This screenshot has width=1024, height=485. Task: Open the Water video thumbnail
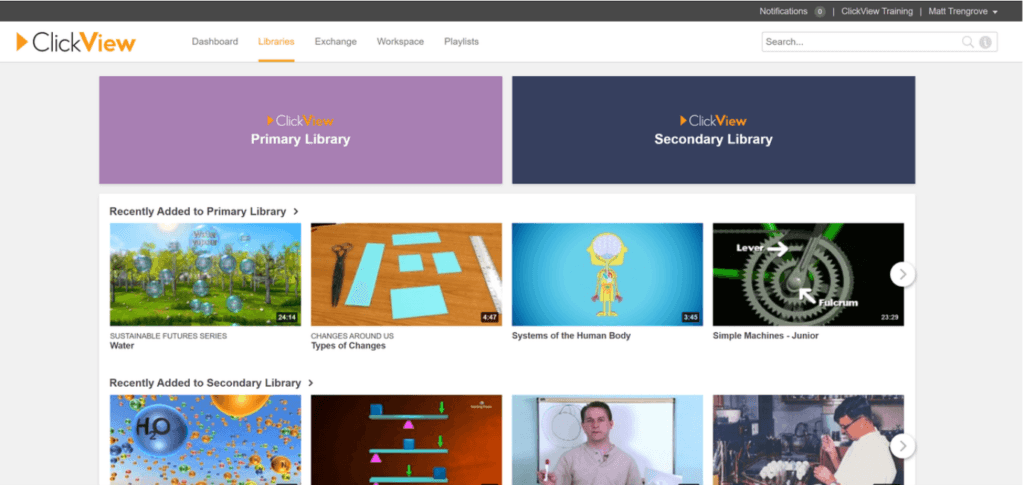tap(205, 274)
